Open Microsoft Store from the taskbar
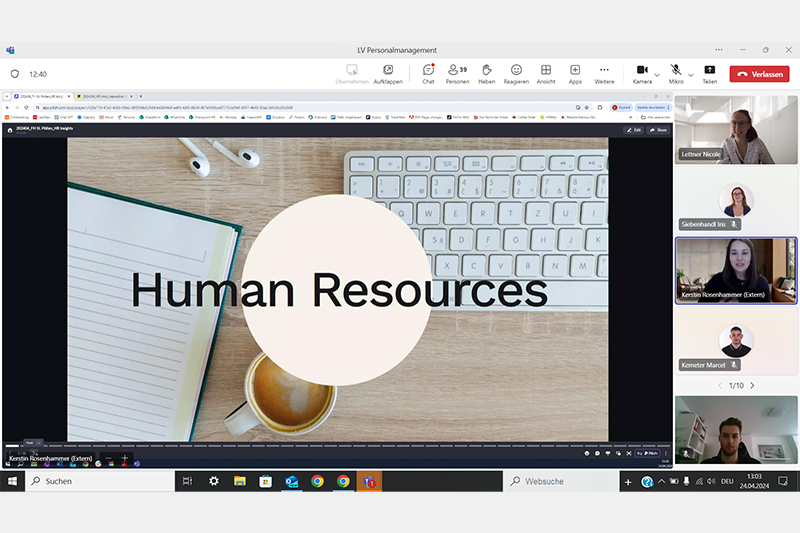Screen dimensions: 800x533 [x=265, y=481]
